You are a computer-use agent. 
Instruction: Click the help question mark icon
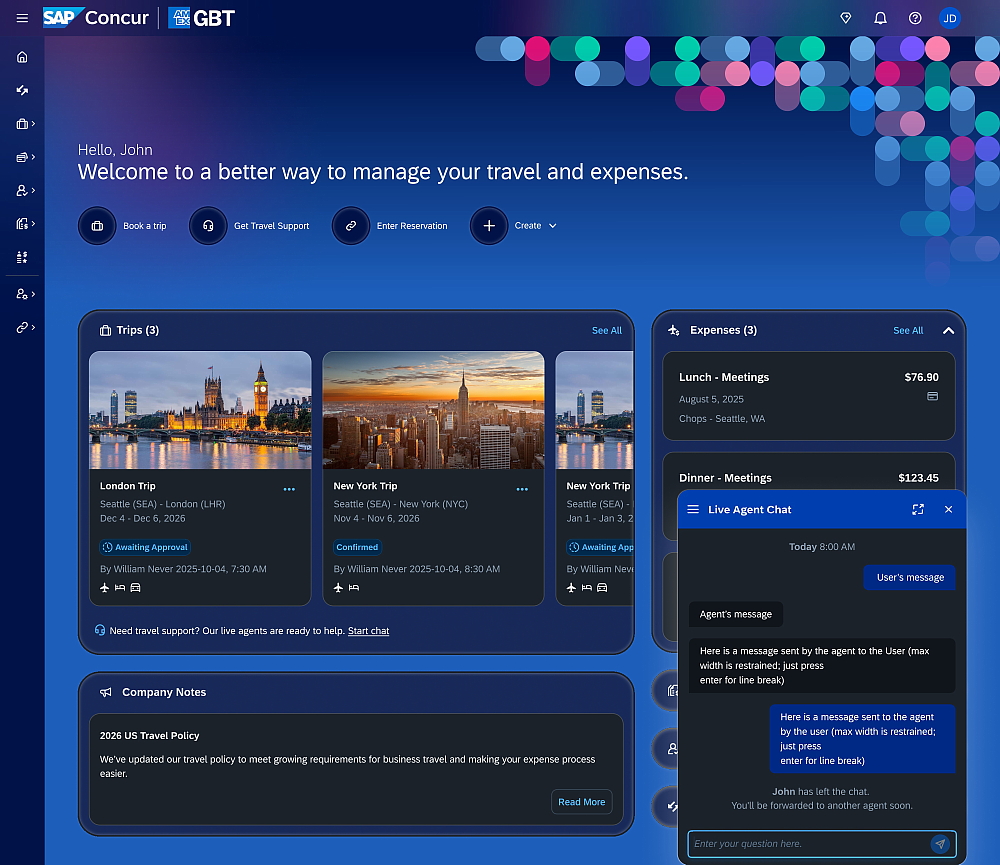click(x=915, y=18)
